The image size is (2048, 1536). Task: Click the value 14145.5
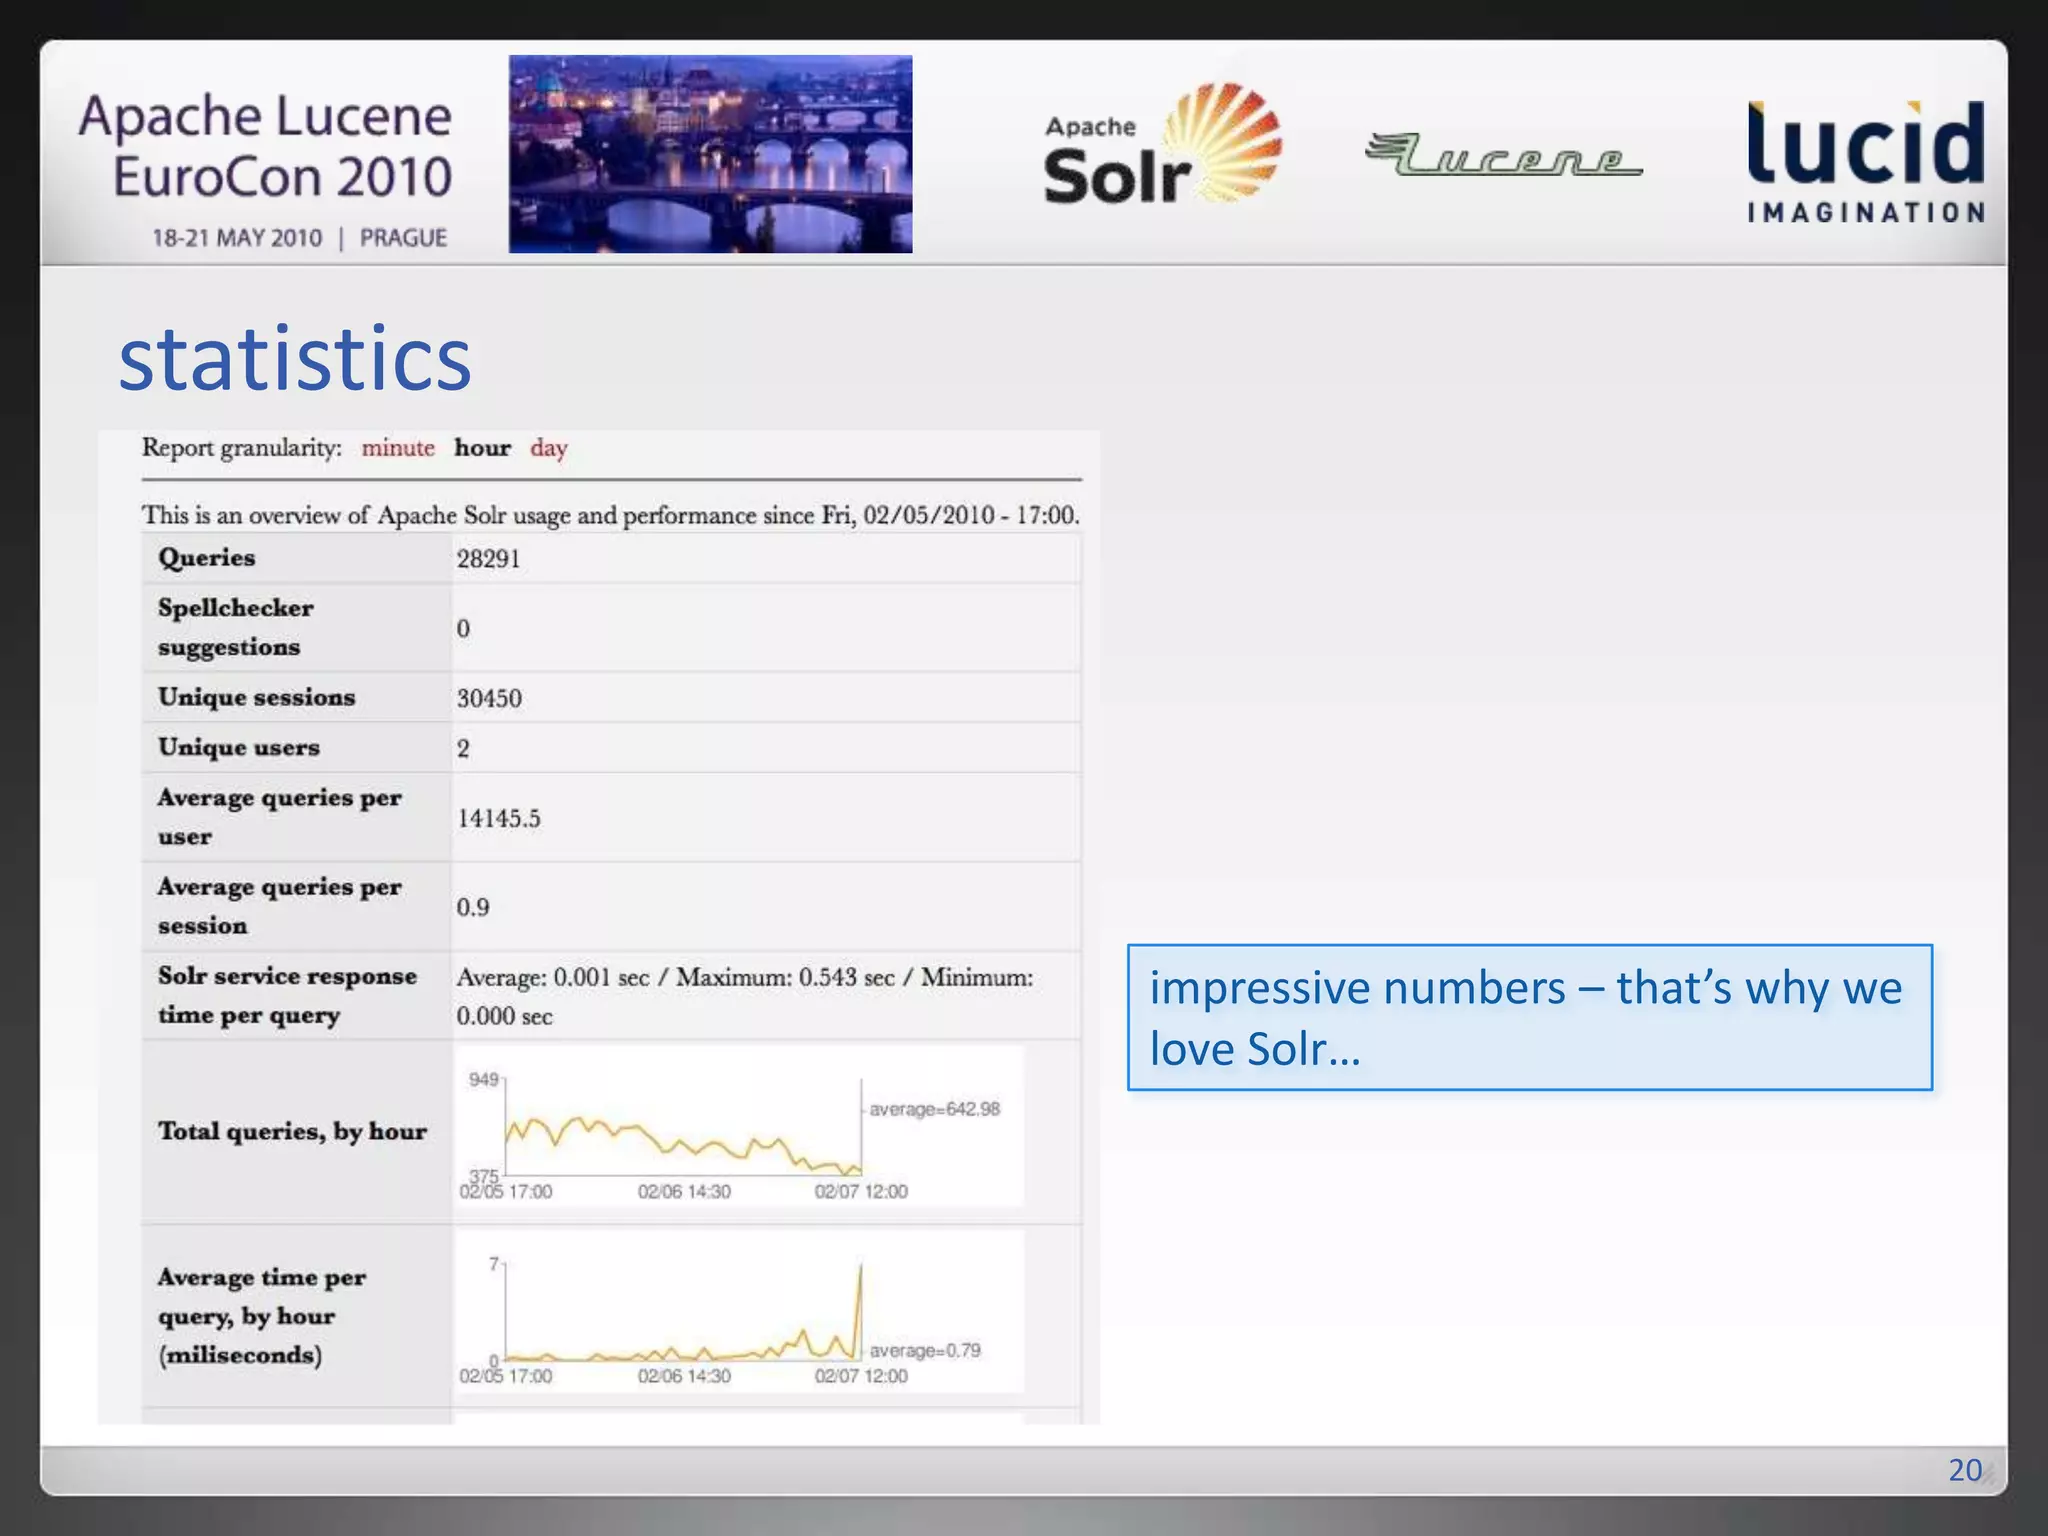(498, 818)
